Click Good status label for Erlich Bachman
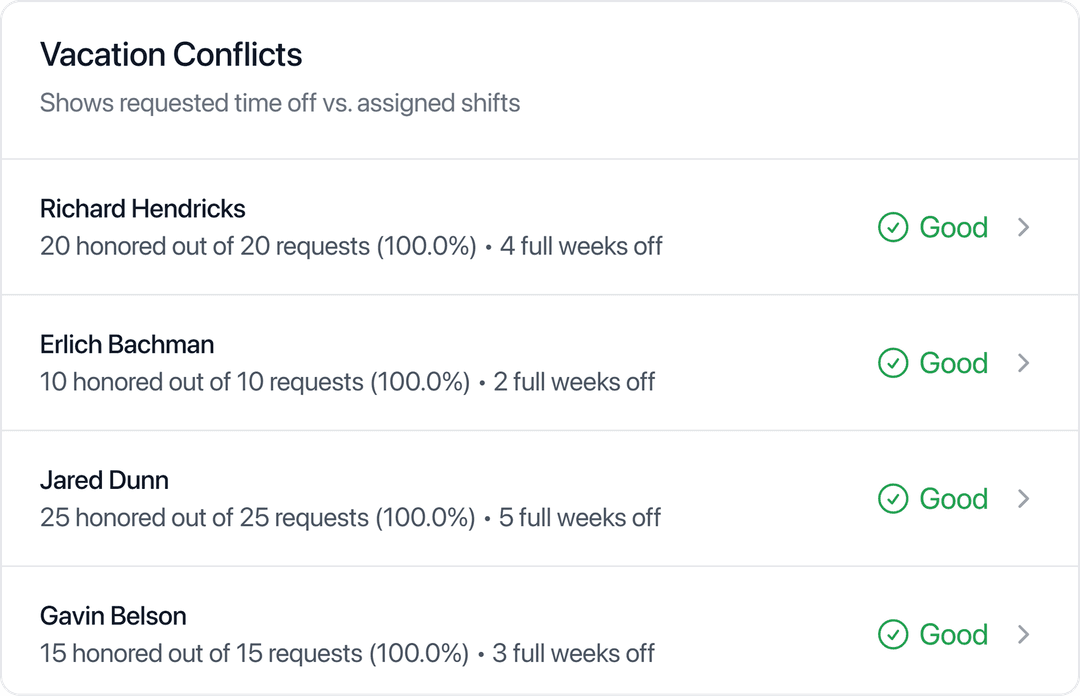Image resolution: width=1080 pixels, height=696 pixels. pyautogui.click(x=953, y=363)
